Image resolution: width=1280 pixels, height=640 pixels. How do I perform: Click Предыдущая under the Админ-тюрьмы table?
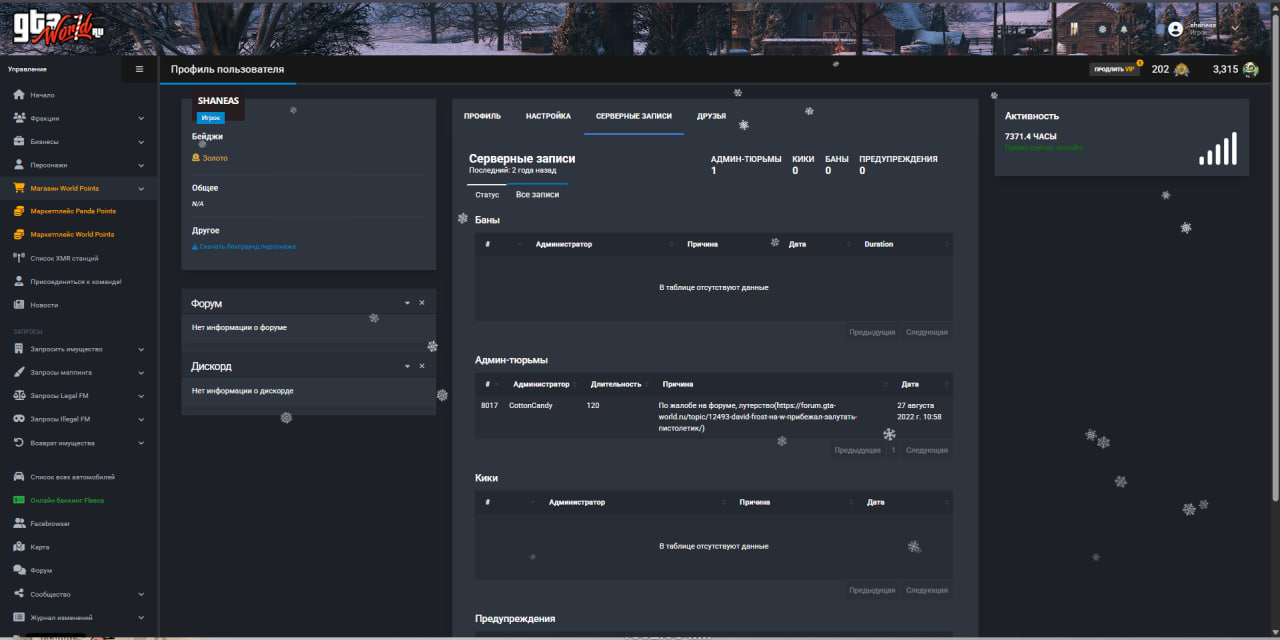click(858, 450)
